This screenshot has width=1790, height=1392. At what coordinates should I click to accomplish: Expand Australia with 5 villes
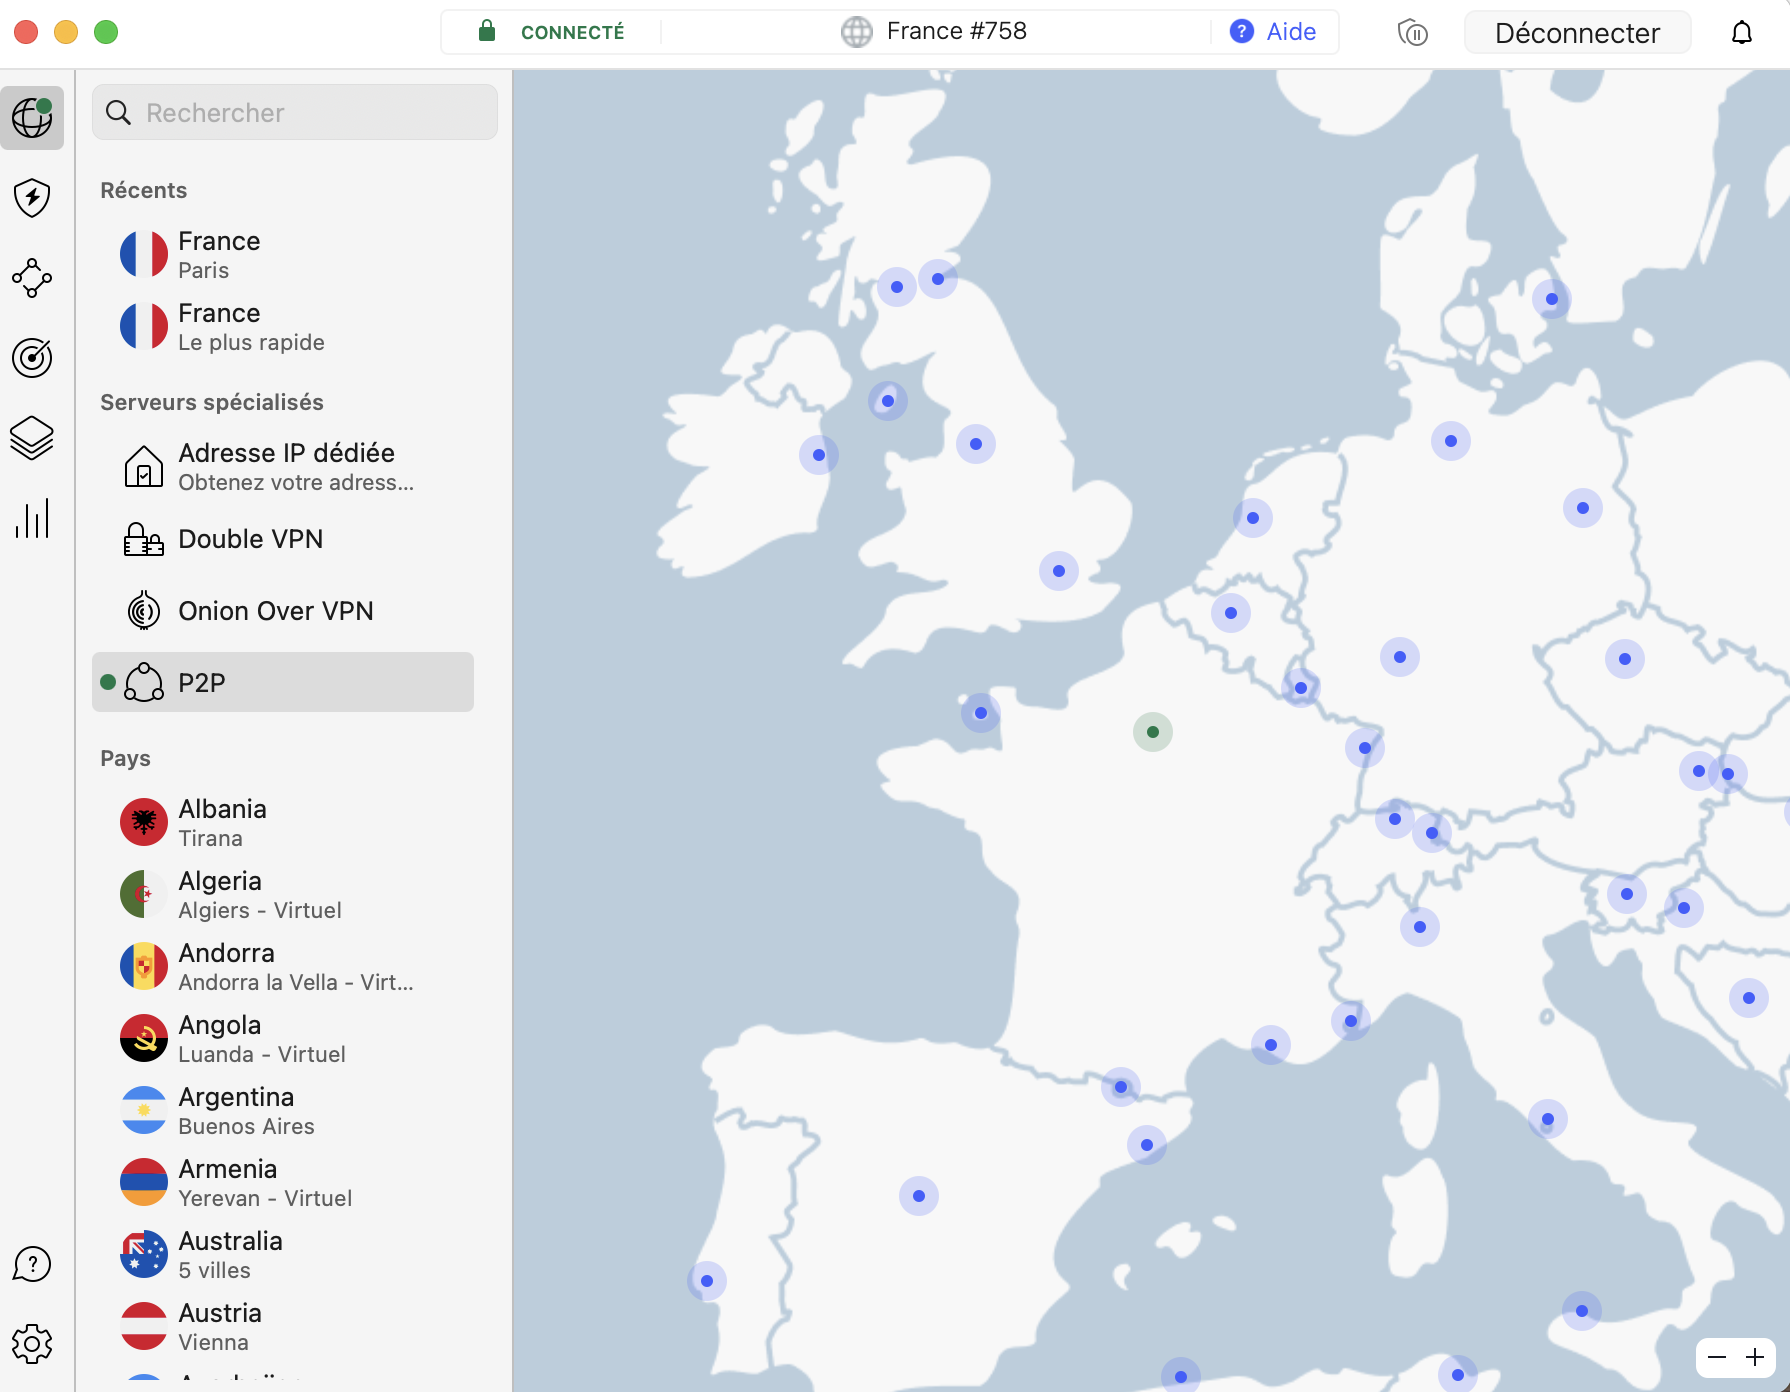230,1254
